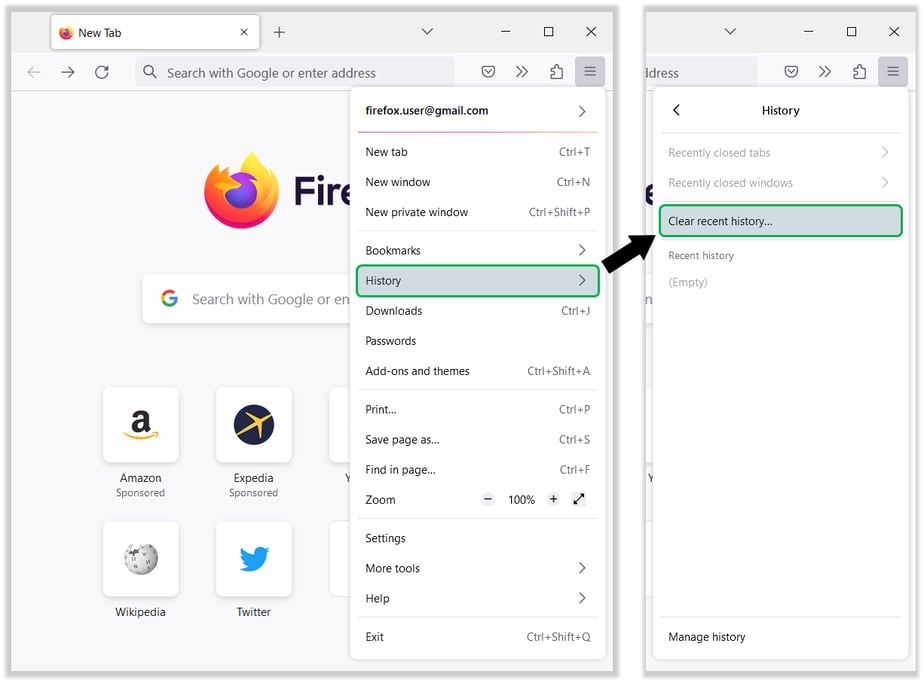Select History from the application menu
This screenshot has width=924, height=683.
click(477, 281)
